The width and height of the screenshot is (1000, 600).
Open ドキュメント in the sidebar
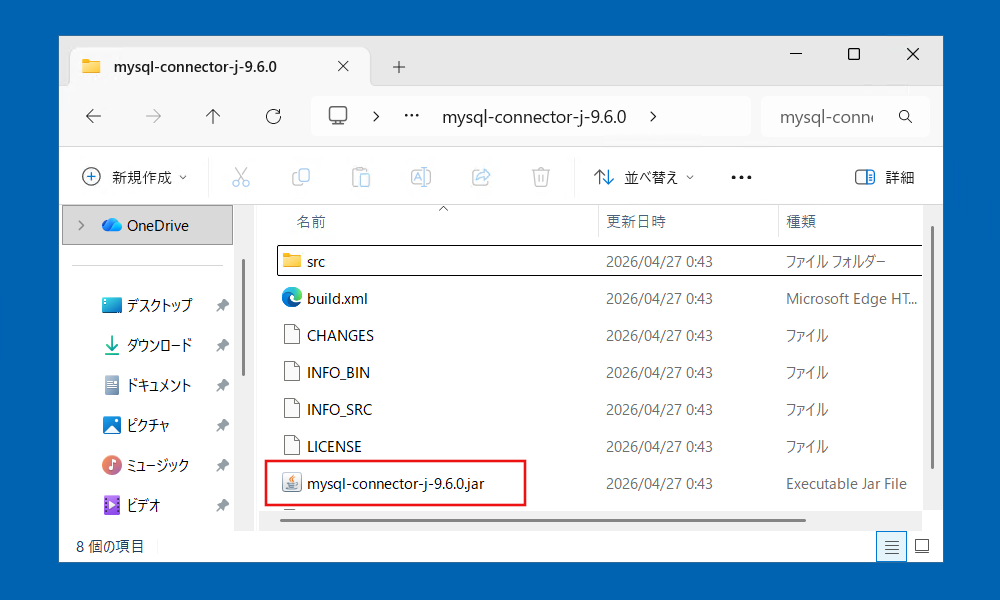point(159,385)
